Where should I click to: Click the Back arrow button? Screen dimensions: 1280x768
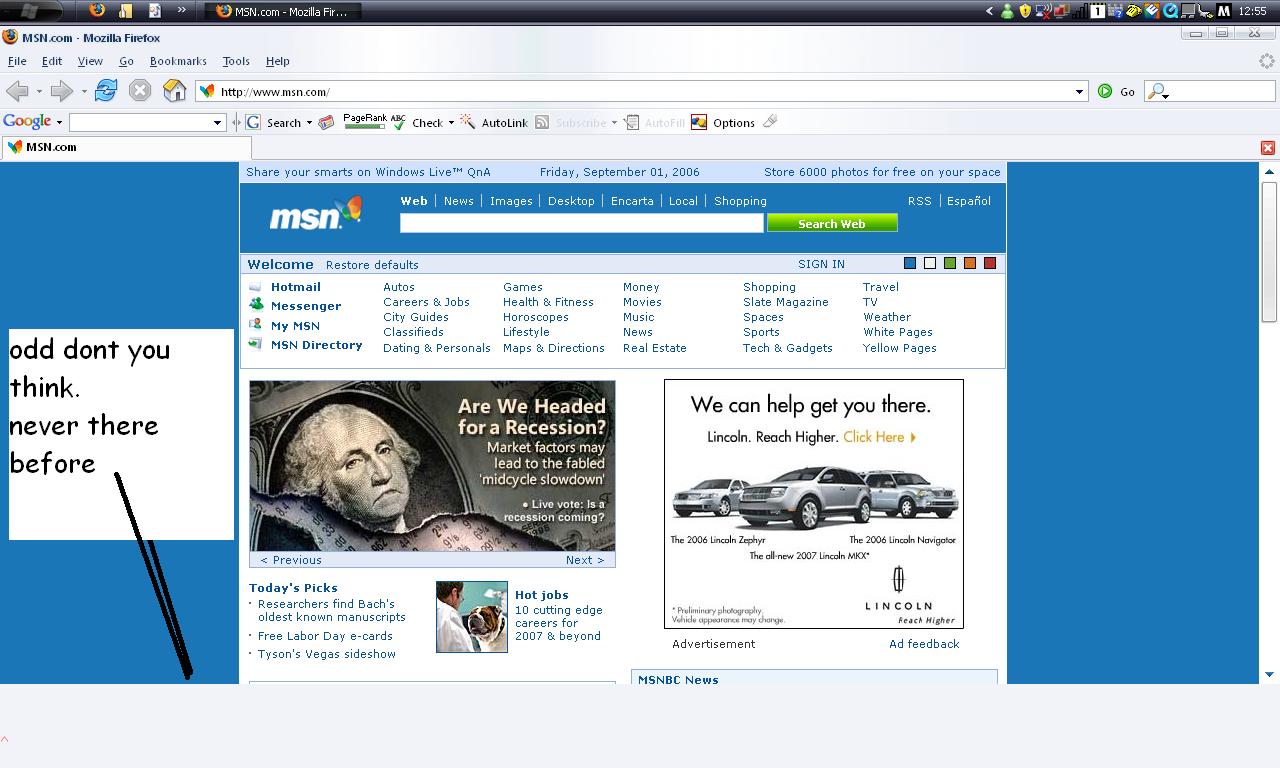(x=17, y=91)
